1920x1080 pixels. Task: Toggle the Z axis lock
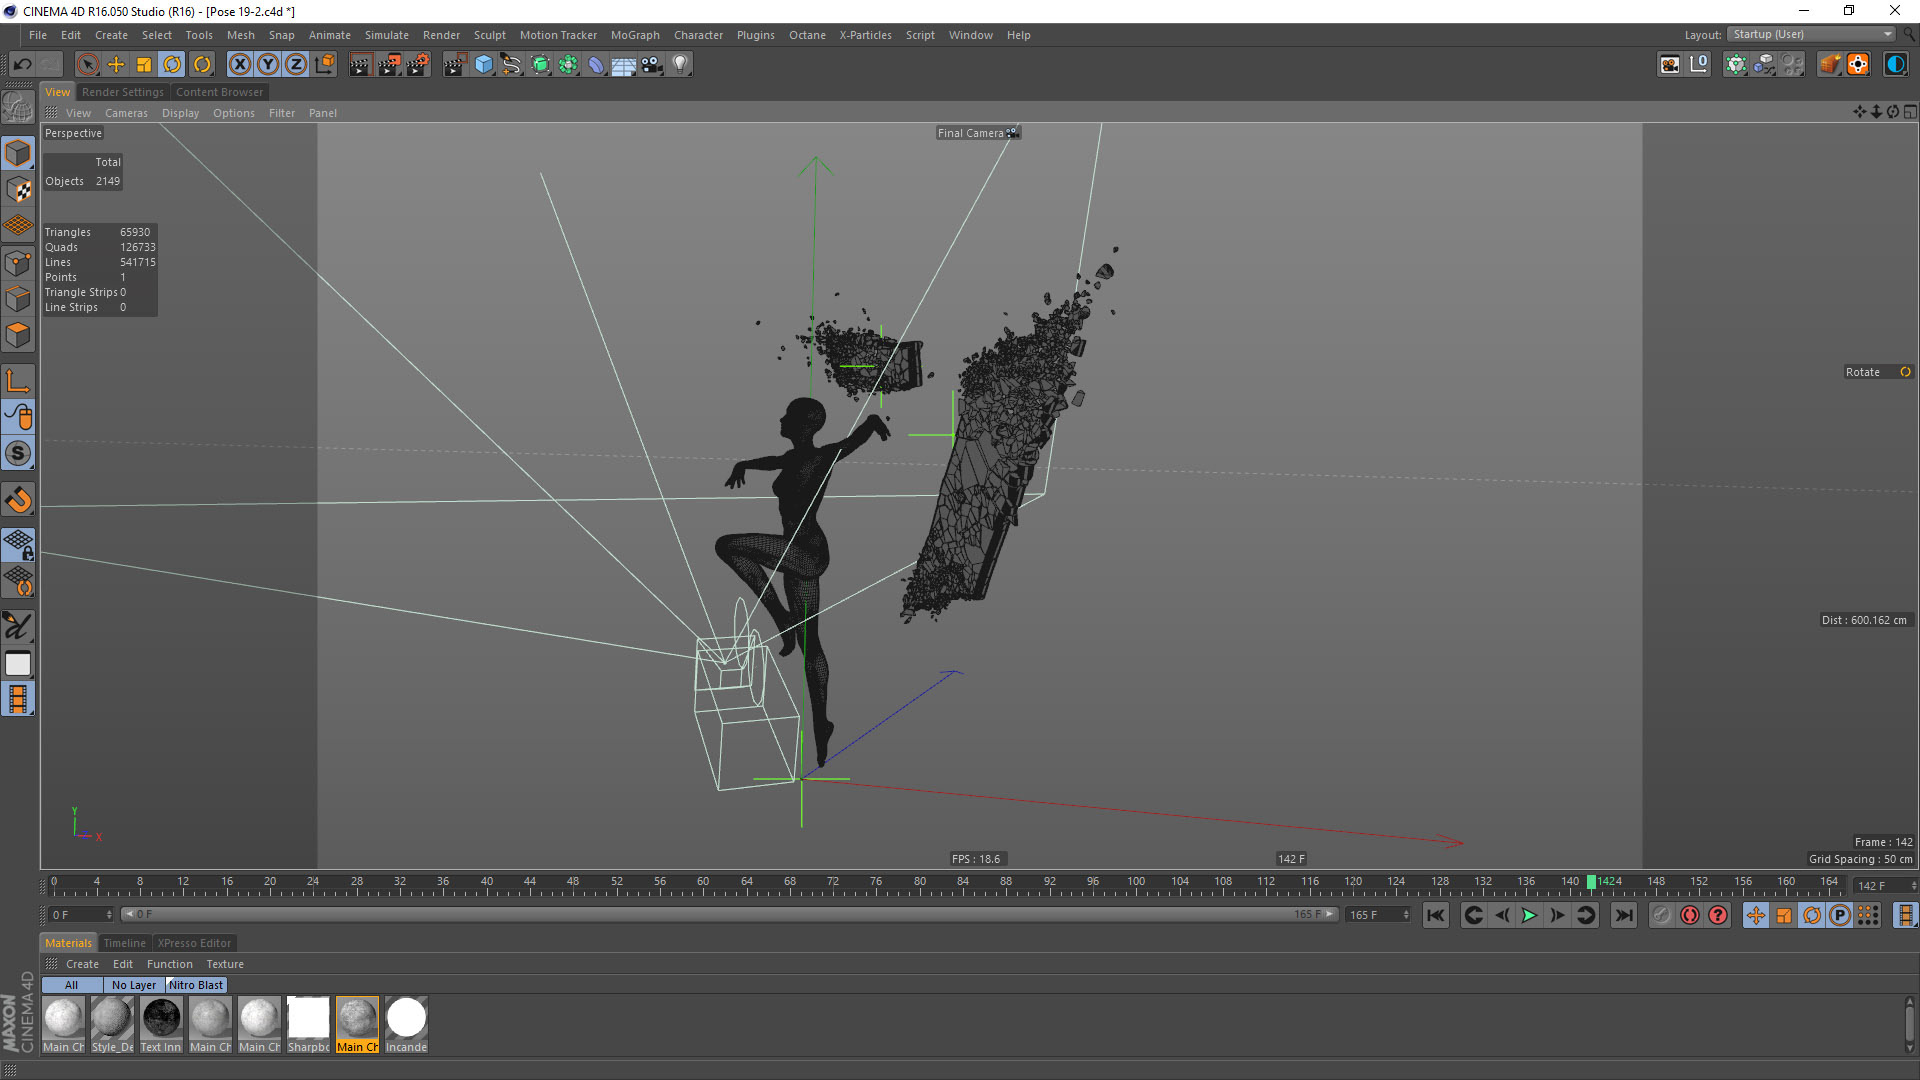pyautogui.click(x=296, y=65)
